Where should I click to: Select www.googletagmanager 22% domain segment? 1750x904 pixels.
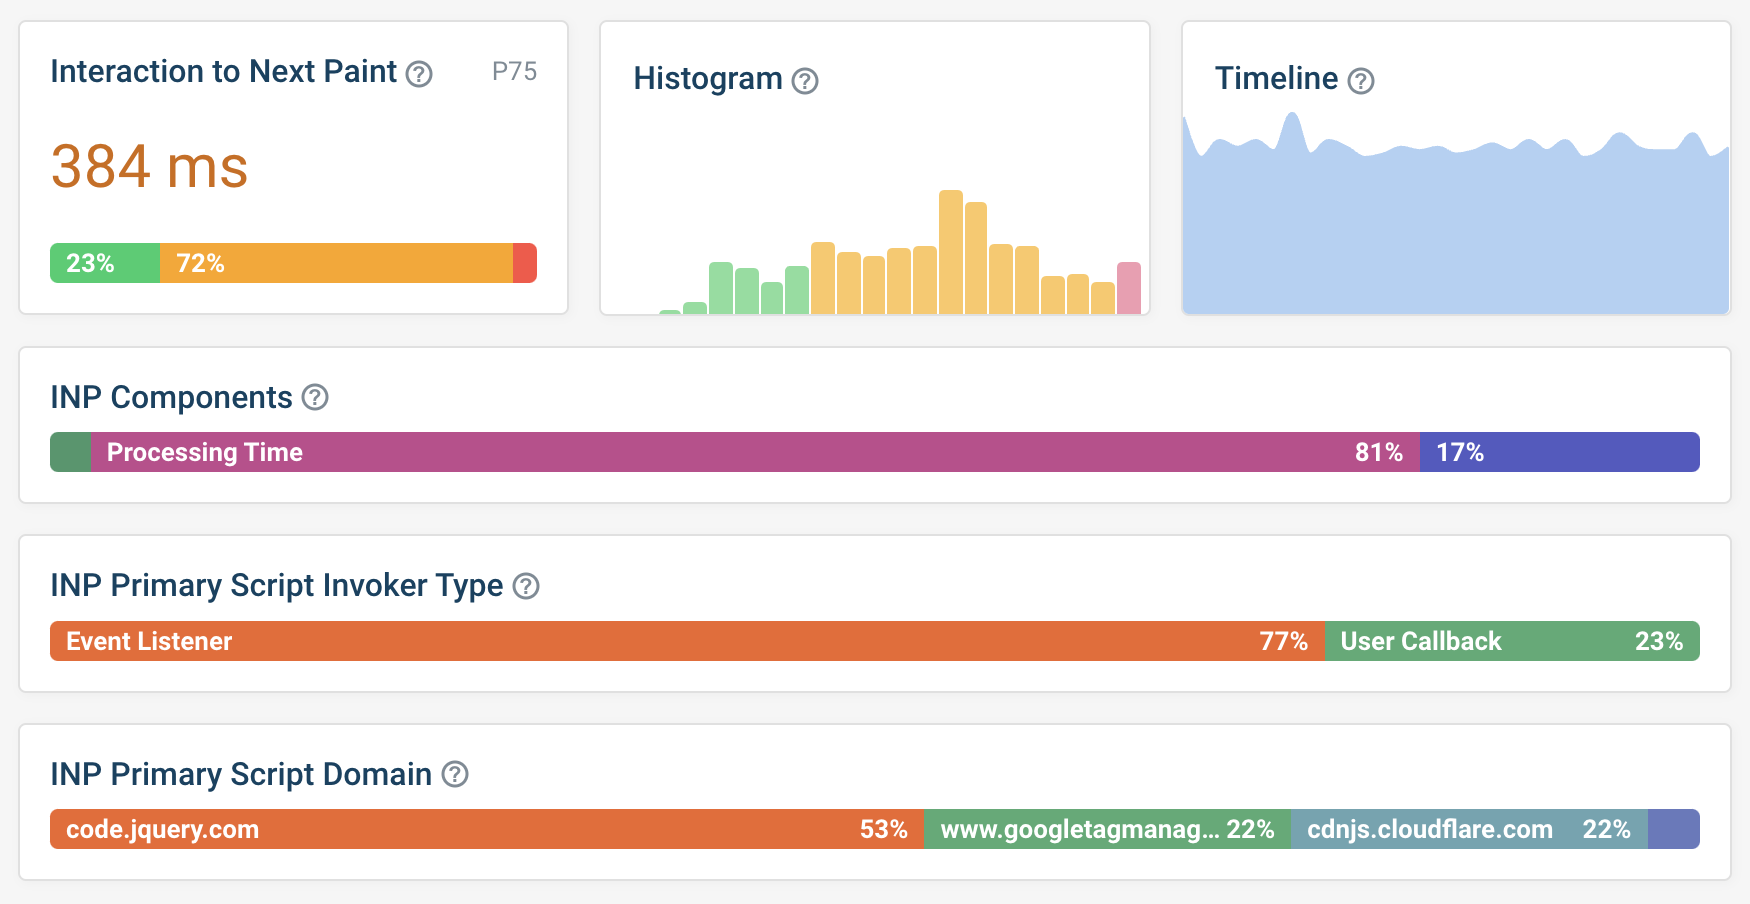1107,829
